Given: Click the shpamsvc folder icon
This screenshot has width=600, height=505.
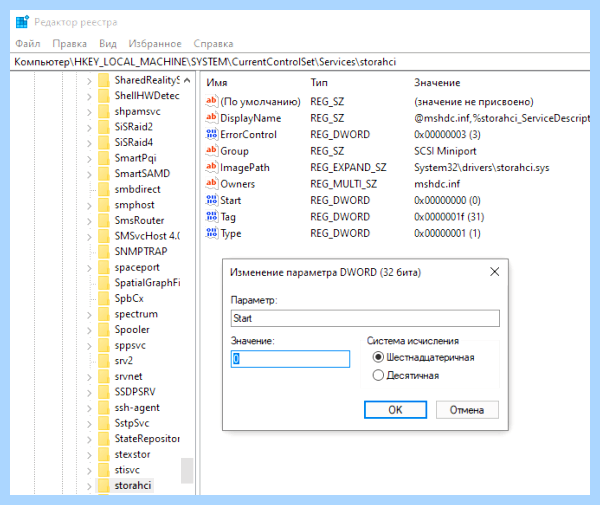Looking at the screenshot, I should [x=104, y=111].
